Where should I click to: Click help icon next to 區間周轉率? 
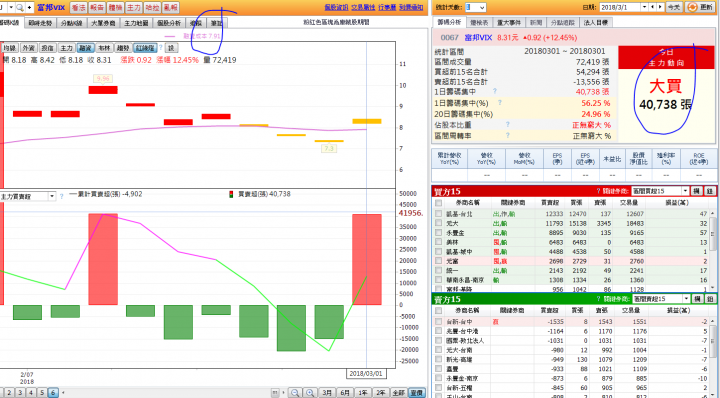508,135
